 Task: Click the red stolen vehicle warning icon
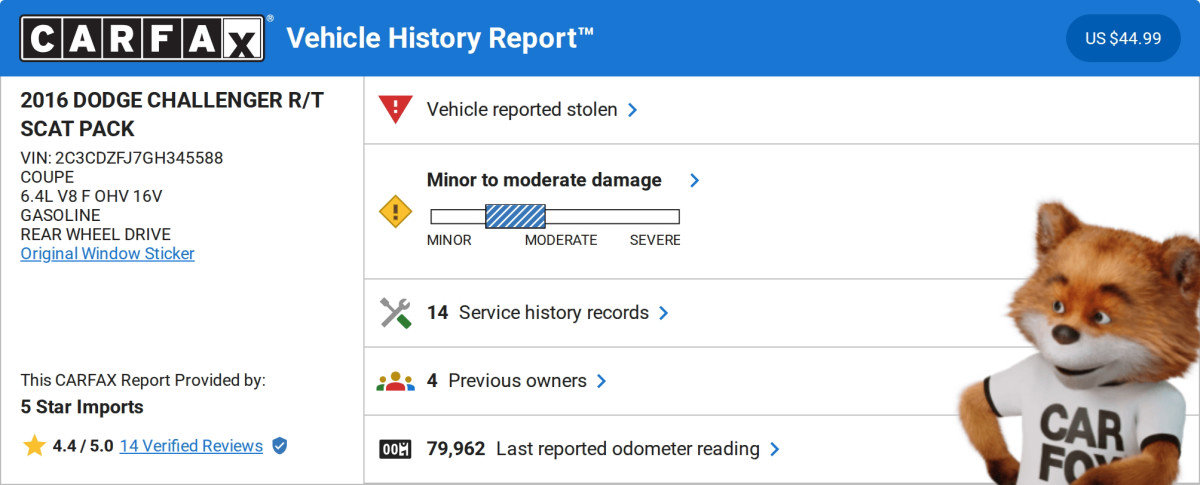(x=396, y=109)
